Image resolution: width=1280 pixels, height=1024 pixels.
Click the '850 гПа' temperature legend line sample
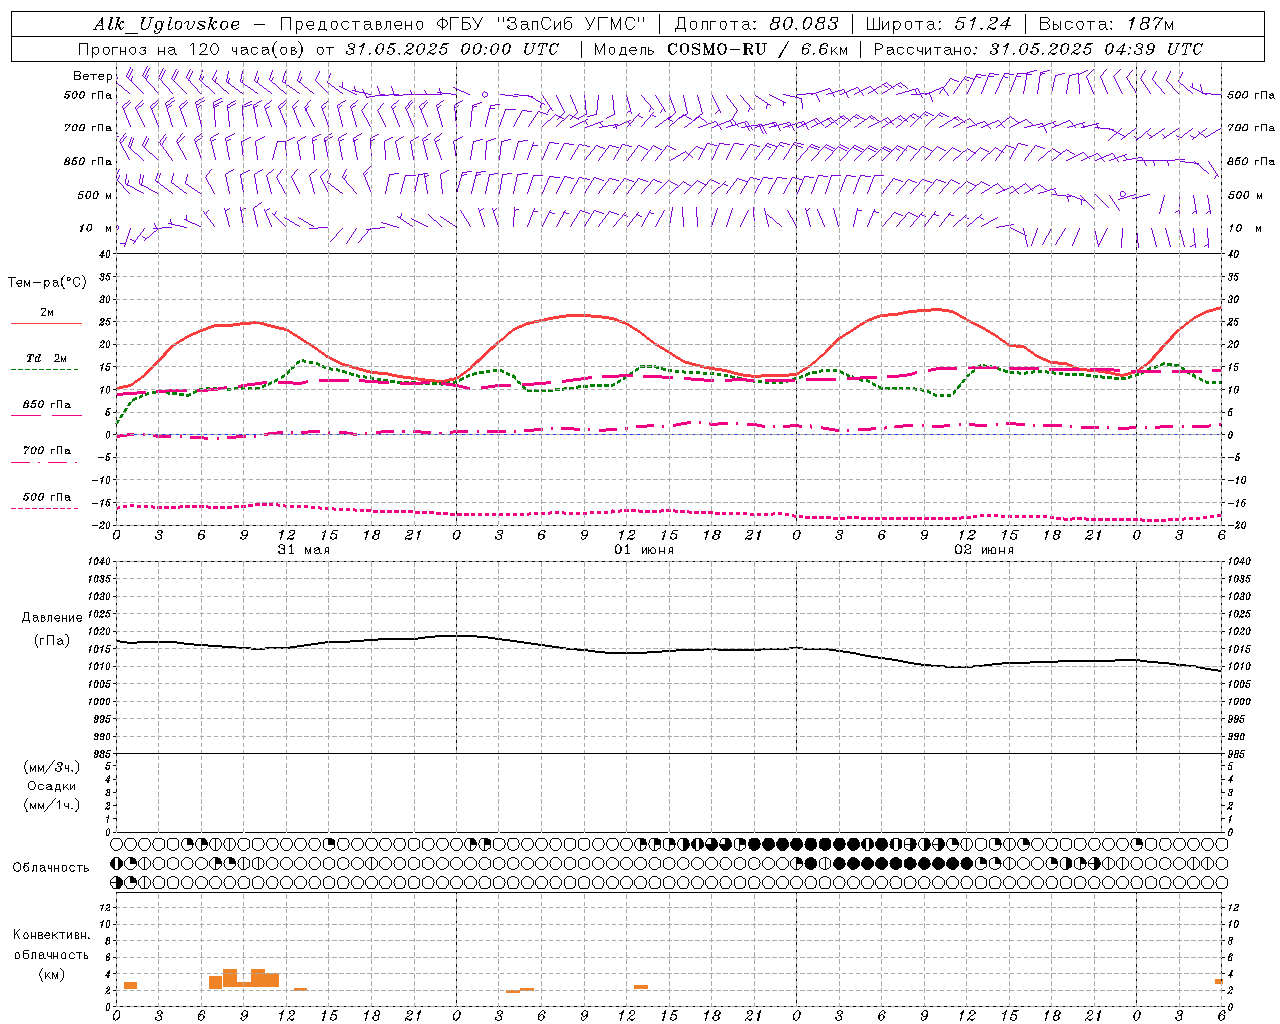pyautogui.click(x=46, y=416)
